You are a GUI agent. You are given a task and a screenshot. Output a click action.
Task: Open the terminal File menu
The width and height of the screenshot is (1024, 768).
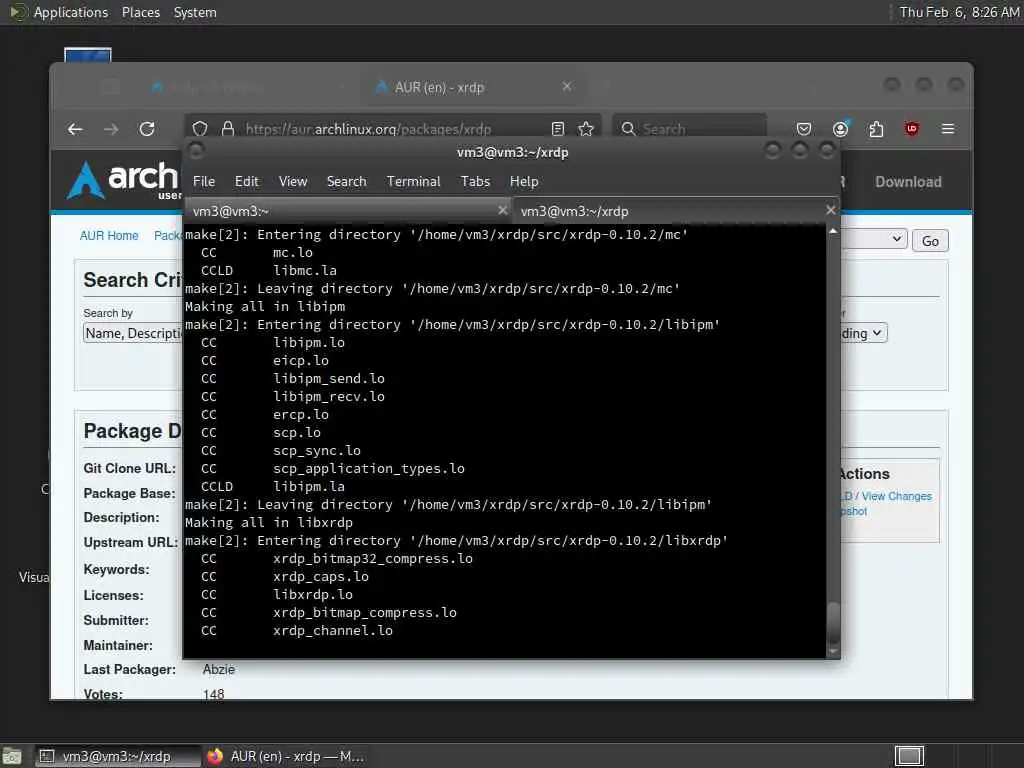pyautogui.click(x=204, y=182)
